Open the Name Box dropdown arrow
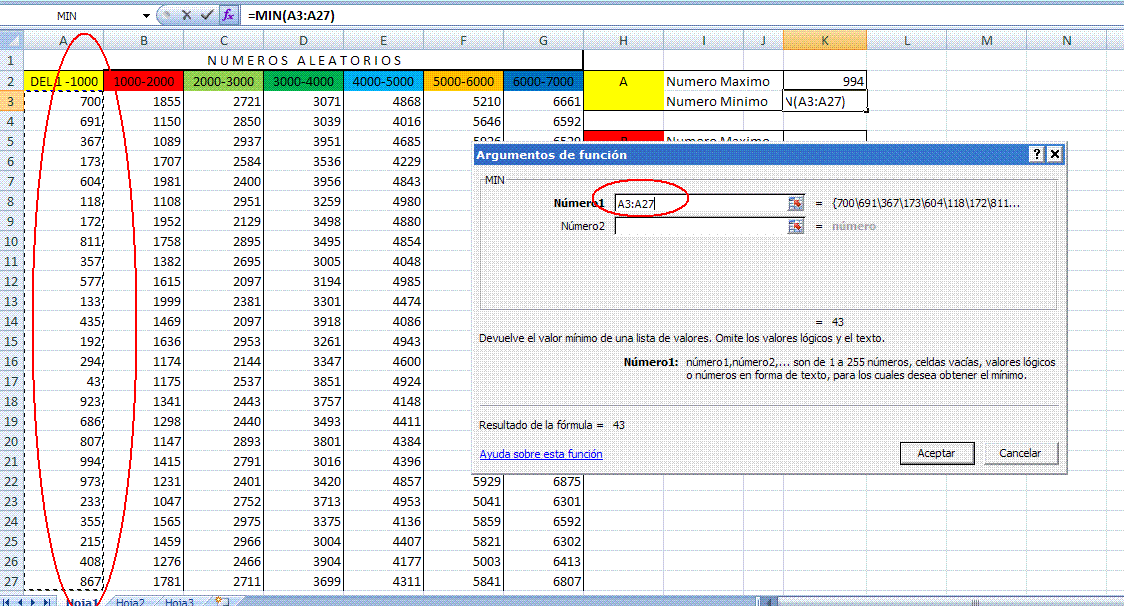Viewport: 1124px width, 606px height. click(x=146, y=16)
